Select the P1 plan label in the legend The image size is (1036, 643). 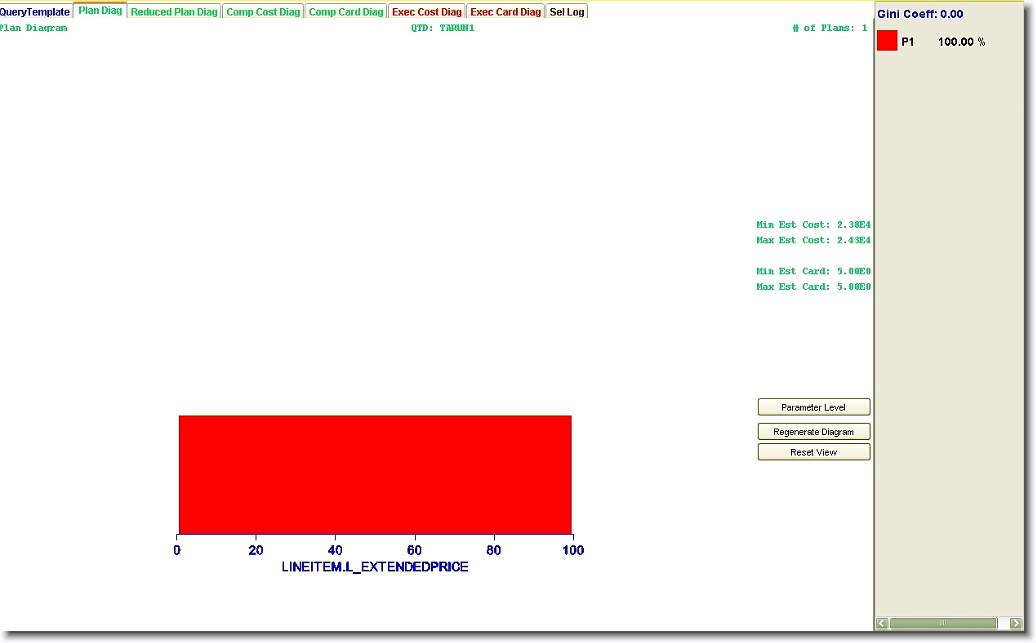coord(908,42)
